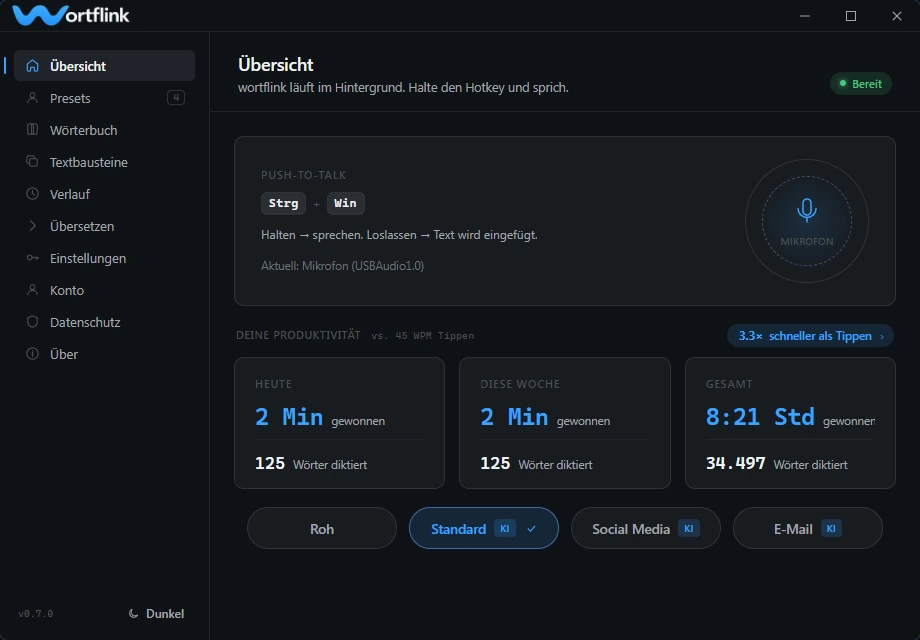Viewport: 920px width, 640px height.
Task: Select the E-Mail preset
Action: [x=807, y=529]
